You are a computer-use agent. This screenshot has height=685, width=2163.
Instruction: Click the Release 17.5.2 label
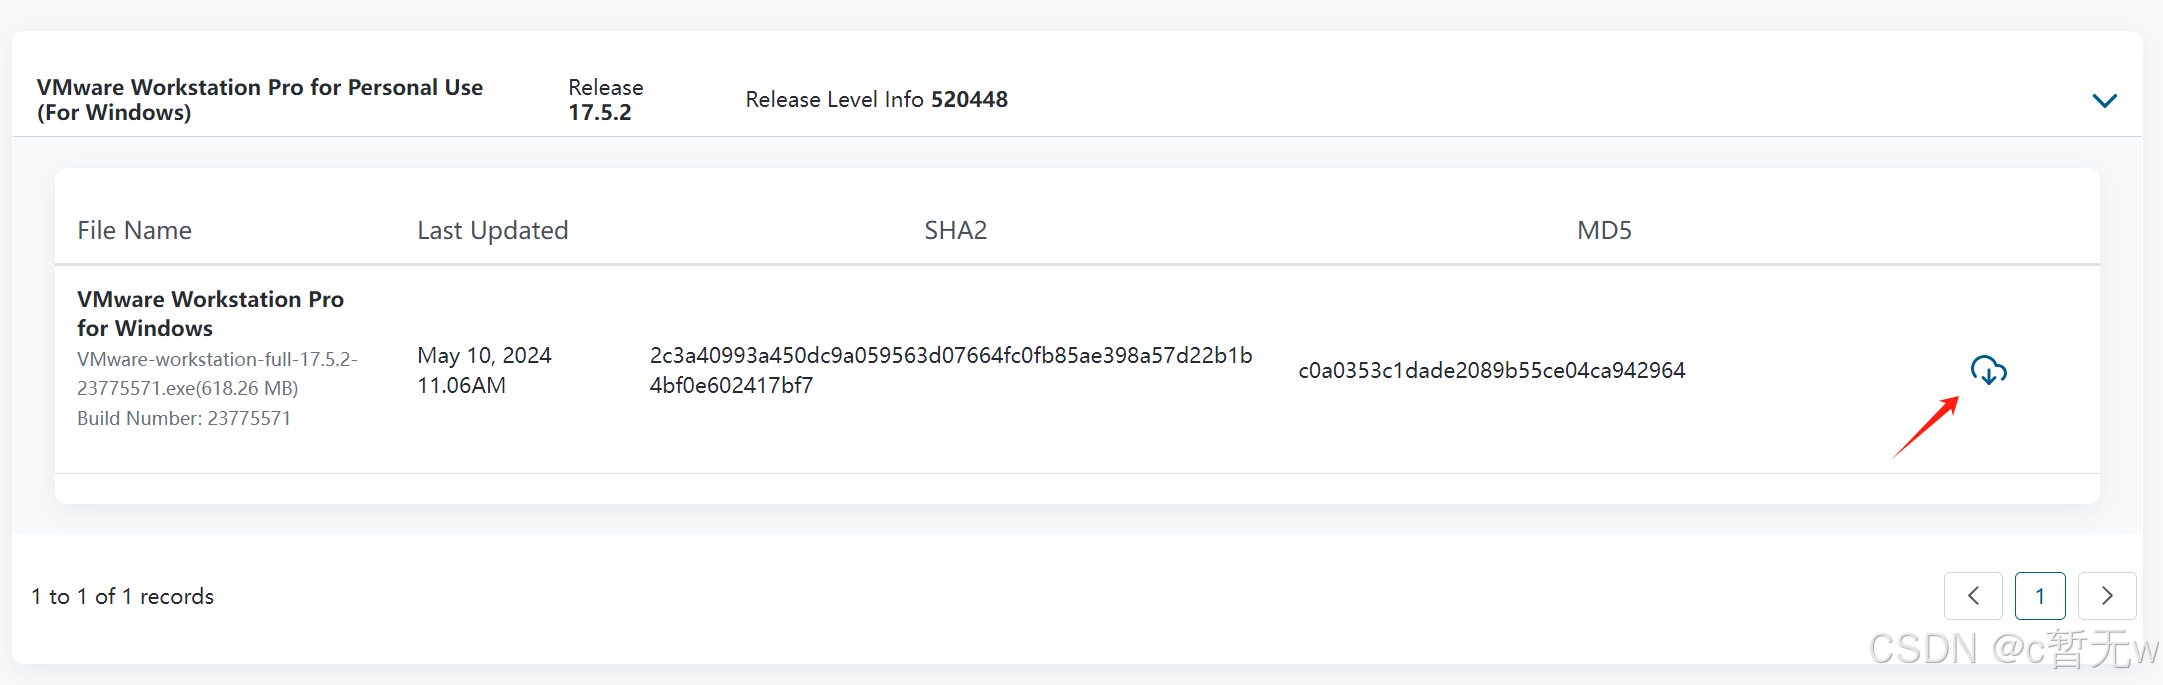(605, 100)
